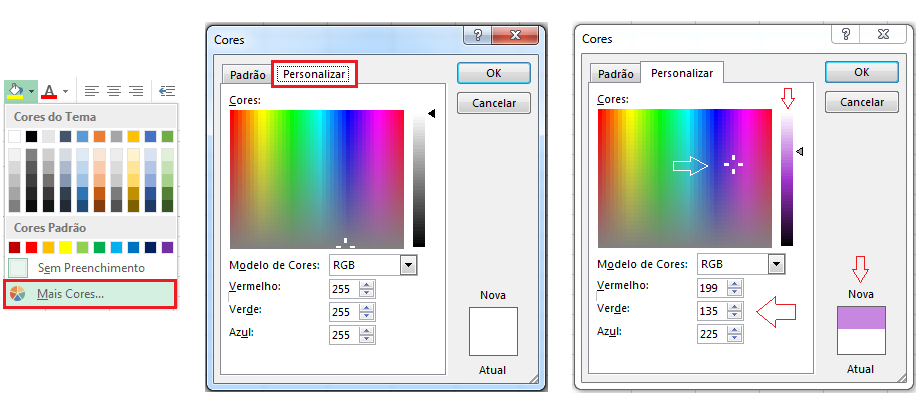
Task: Switch to the red-outlined Personalizar tab
Action: [315, 74]
